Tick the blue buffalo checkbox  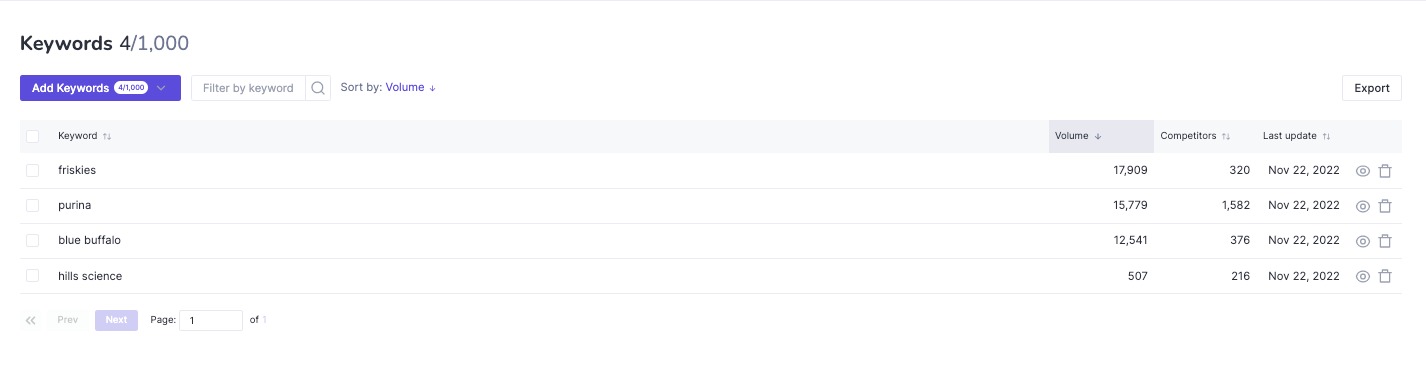pyautogui.click(x=33, y=241)
